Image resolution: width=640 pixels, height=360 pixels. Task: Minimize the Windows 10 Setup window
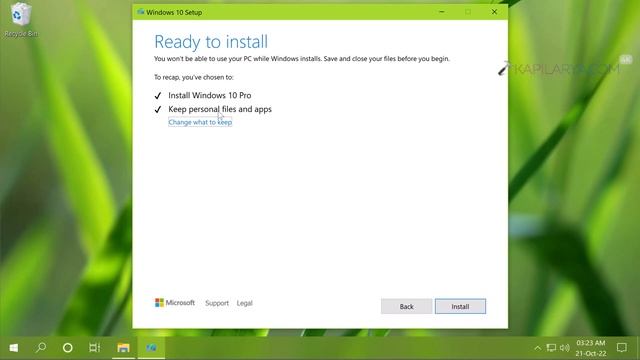(x=442, y=12)
